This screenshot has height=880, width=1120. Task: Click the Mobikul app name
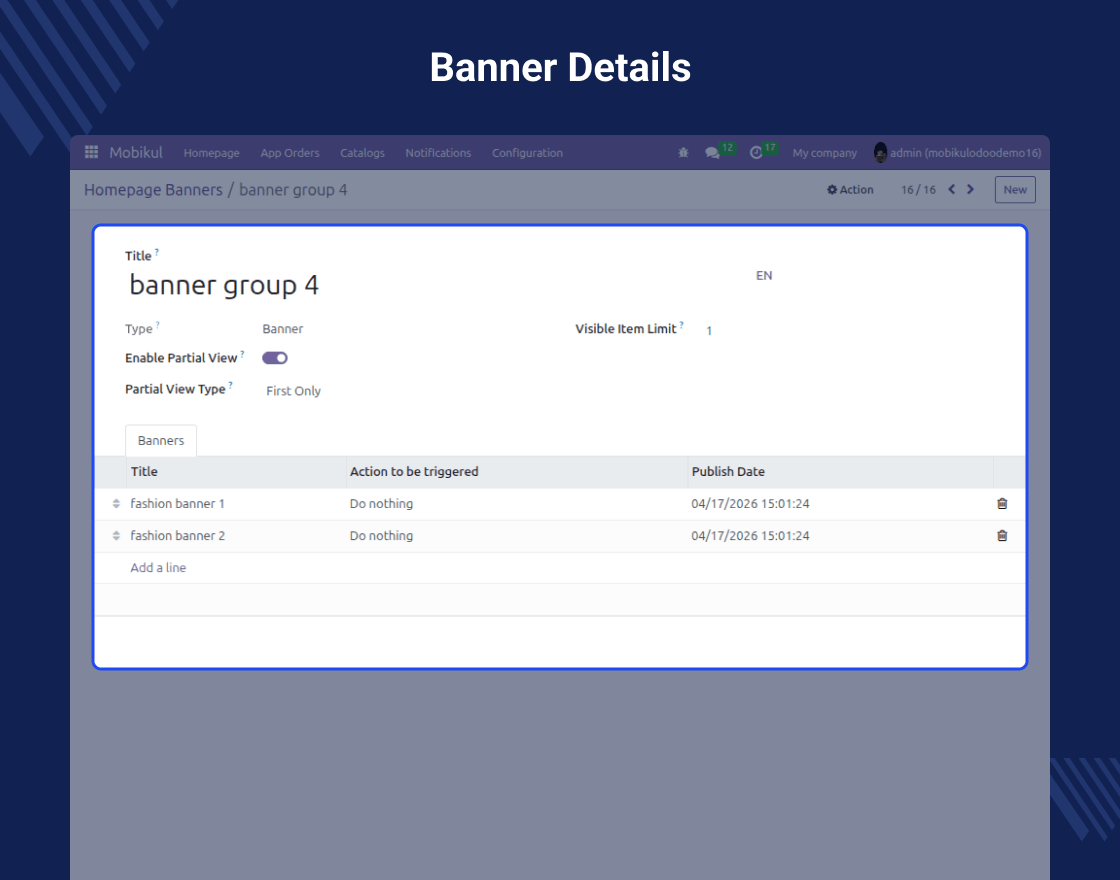tap(136, 152)
